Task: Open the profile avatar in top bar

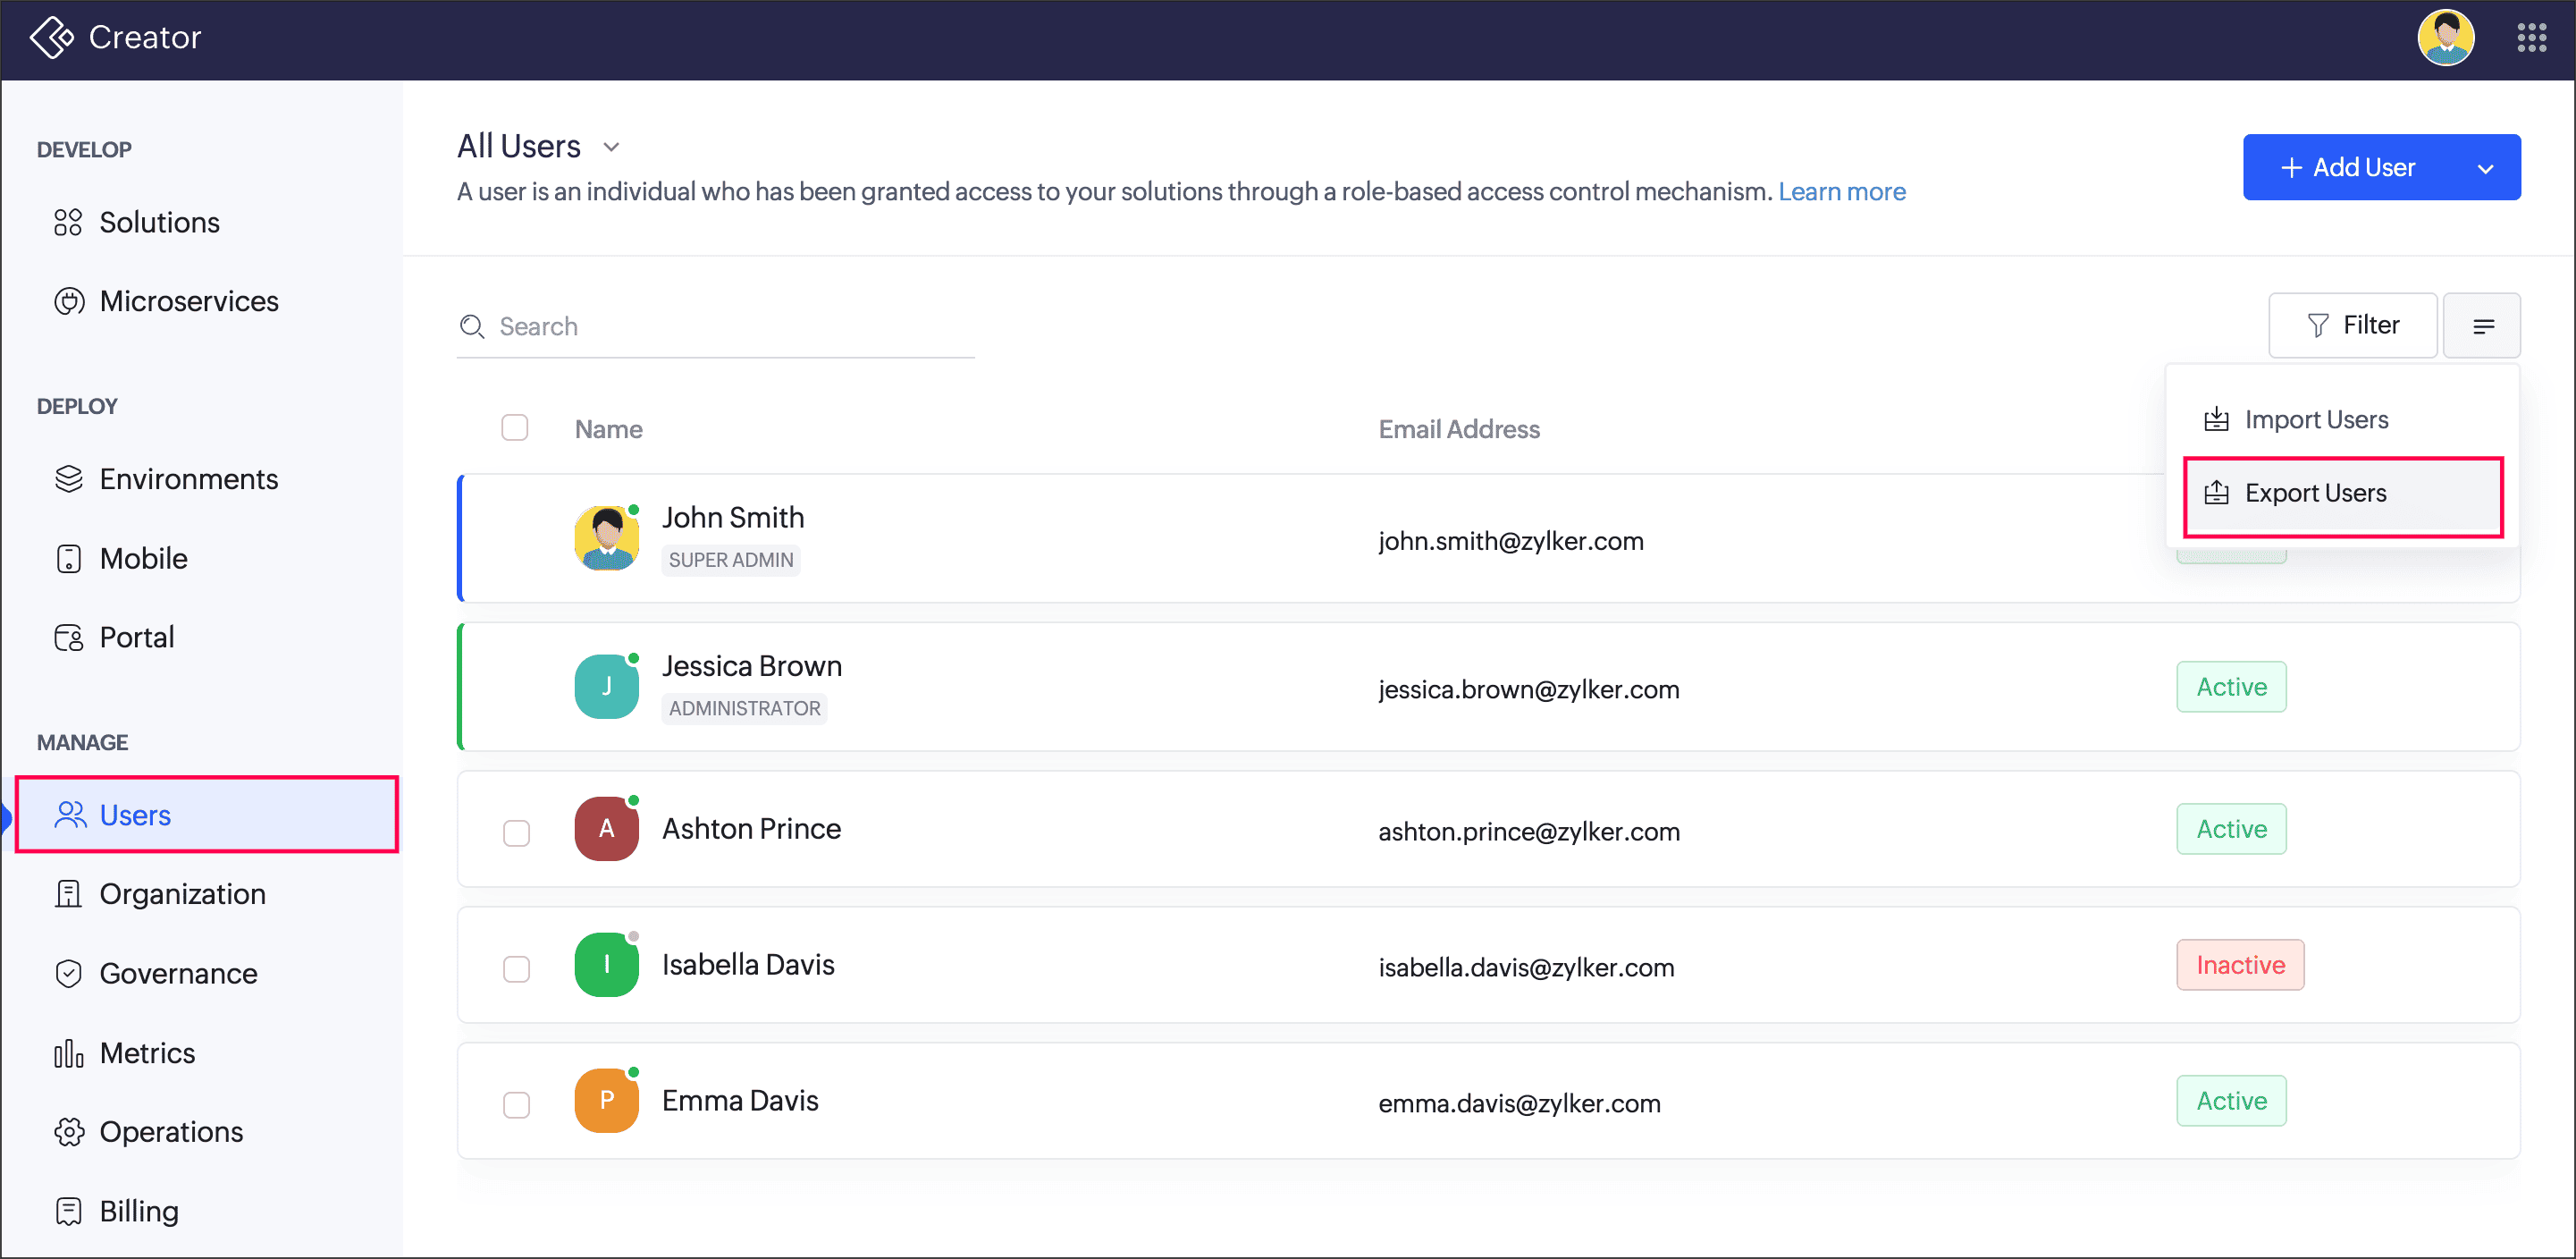Action: point(2445,37)
